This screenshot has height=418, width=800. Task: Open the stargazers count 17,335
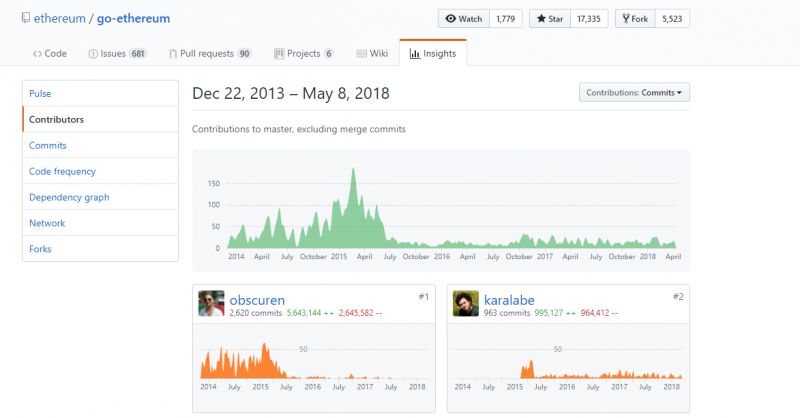[x=589, y=19]
